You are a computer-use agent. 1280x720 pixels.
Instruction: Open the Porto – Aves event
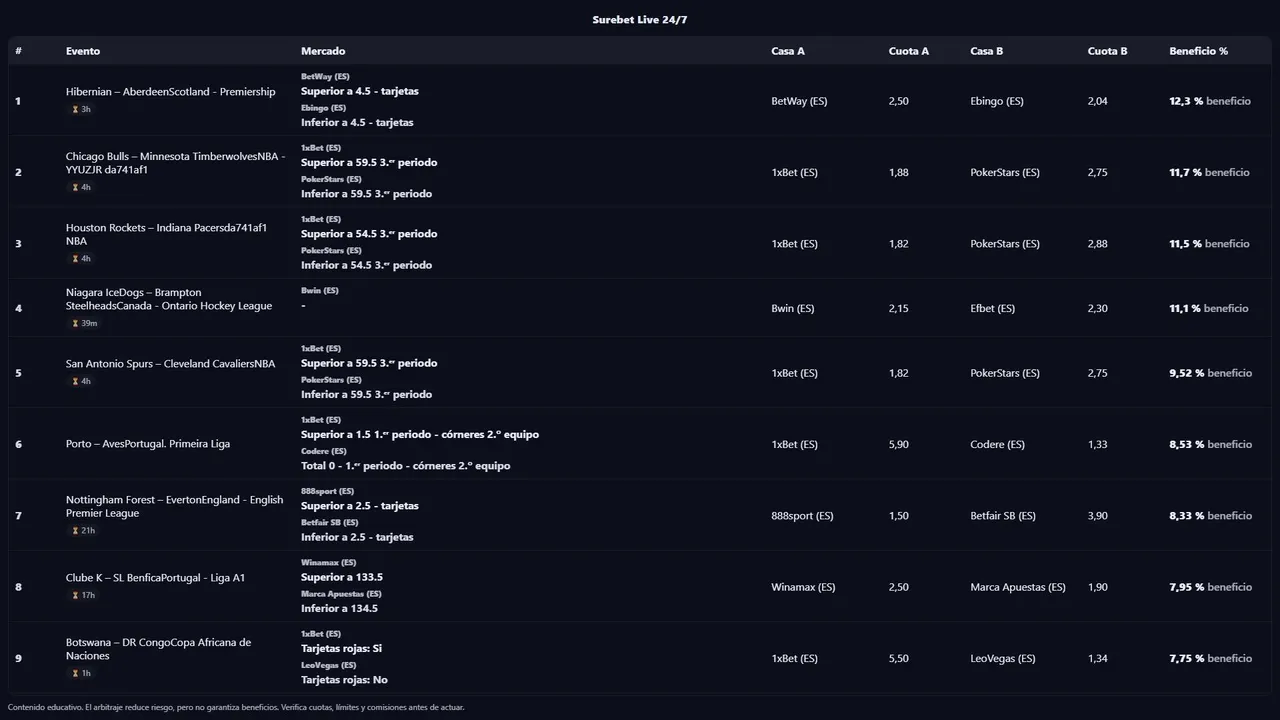[148, 444]
